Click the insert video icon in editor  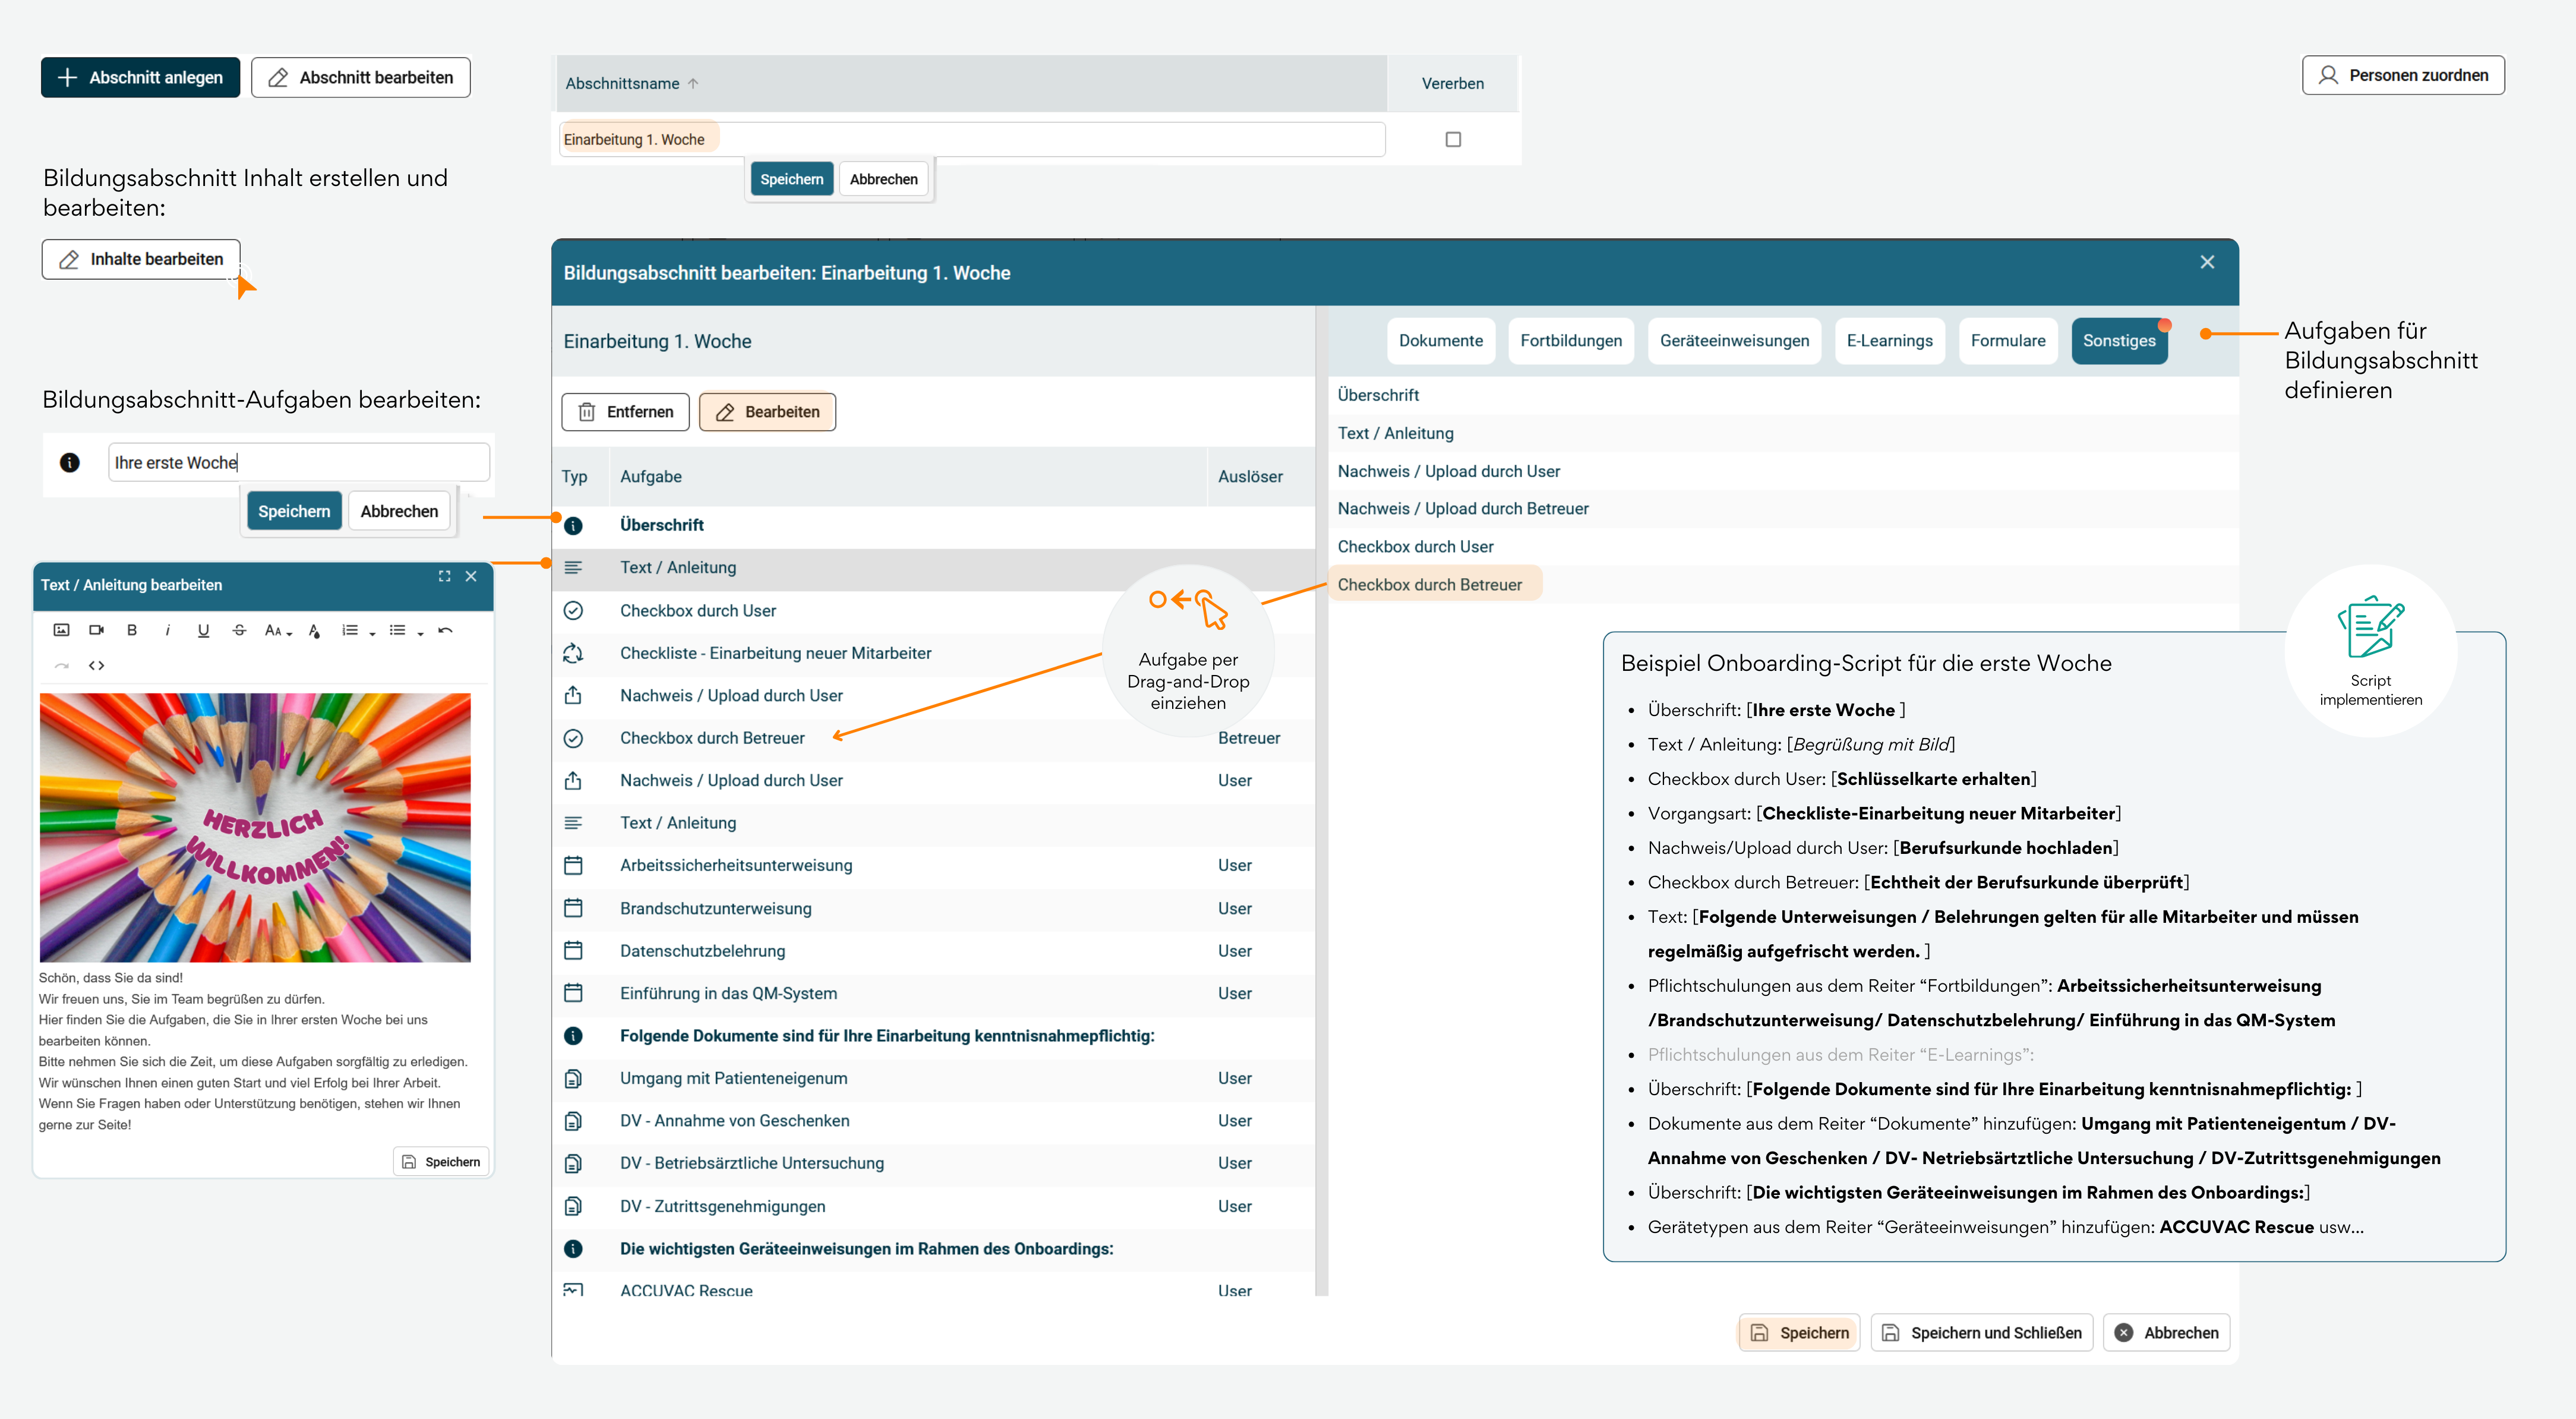tap(96, 630)
